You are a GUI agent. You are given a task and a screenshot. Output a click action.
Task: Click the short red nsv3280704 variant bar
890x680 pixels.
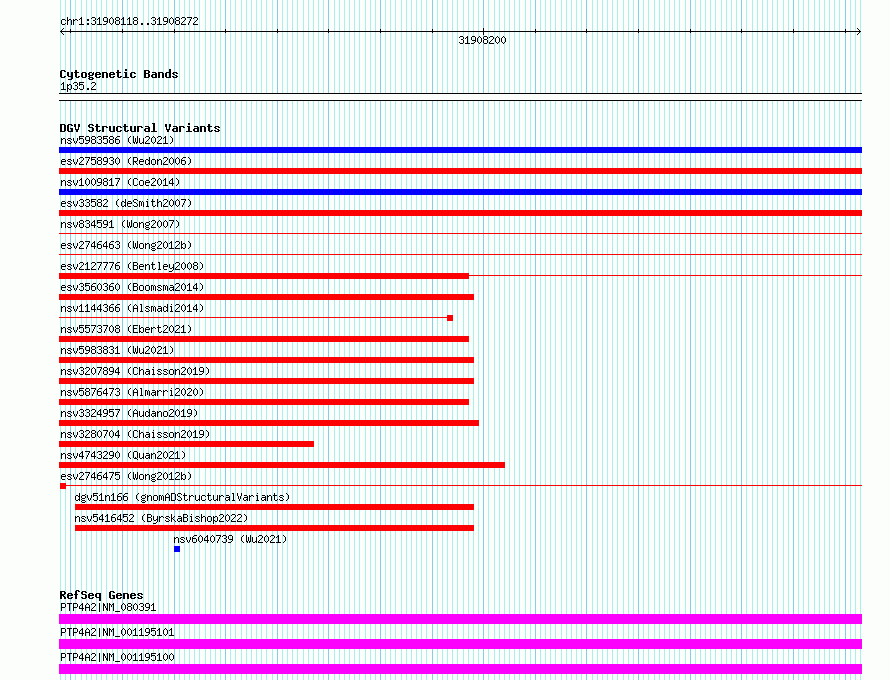tap(187, 444)
